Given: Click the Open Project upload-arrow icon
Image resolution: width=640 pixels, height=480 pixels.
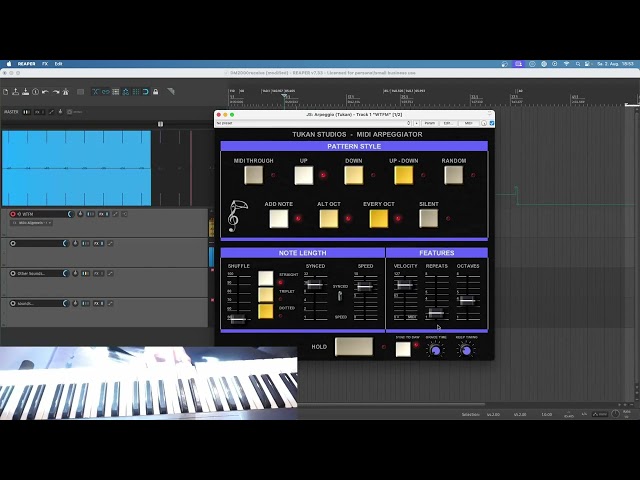Looking at the screenshot, I should [16, 92].
